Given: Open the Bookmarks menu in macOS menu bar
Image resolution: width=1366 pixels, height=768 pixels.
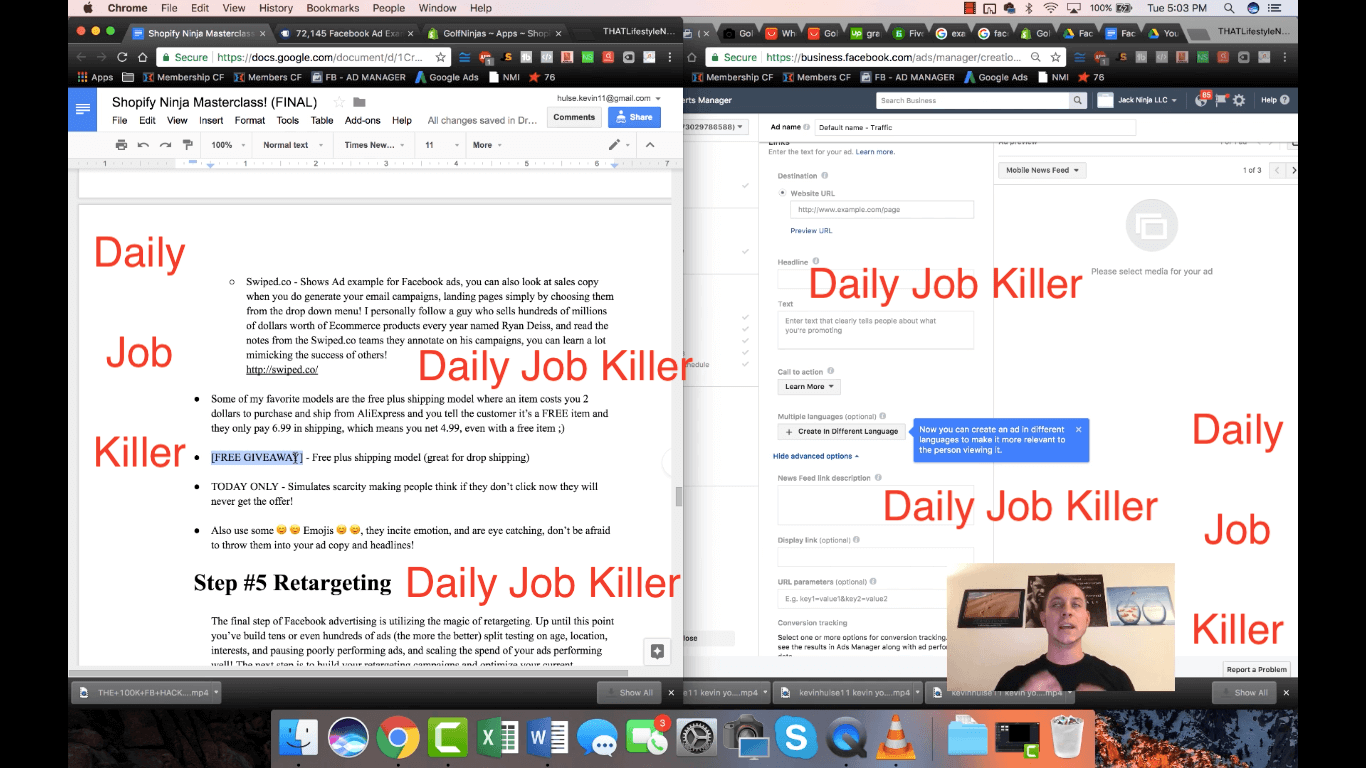Looking at the screenshot, I should tap(333, 8).
